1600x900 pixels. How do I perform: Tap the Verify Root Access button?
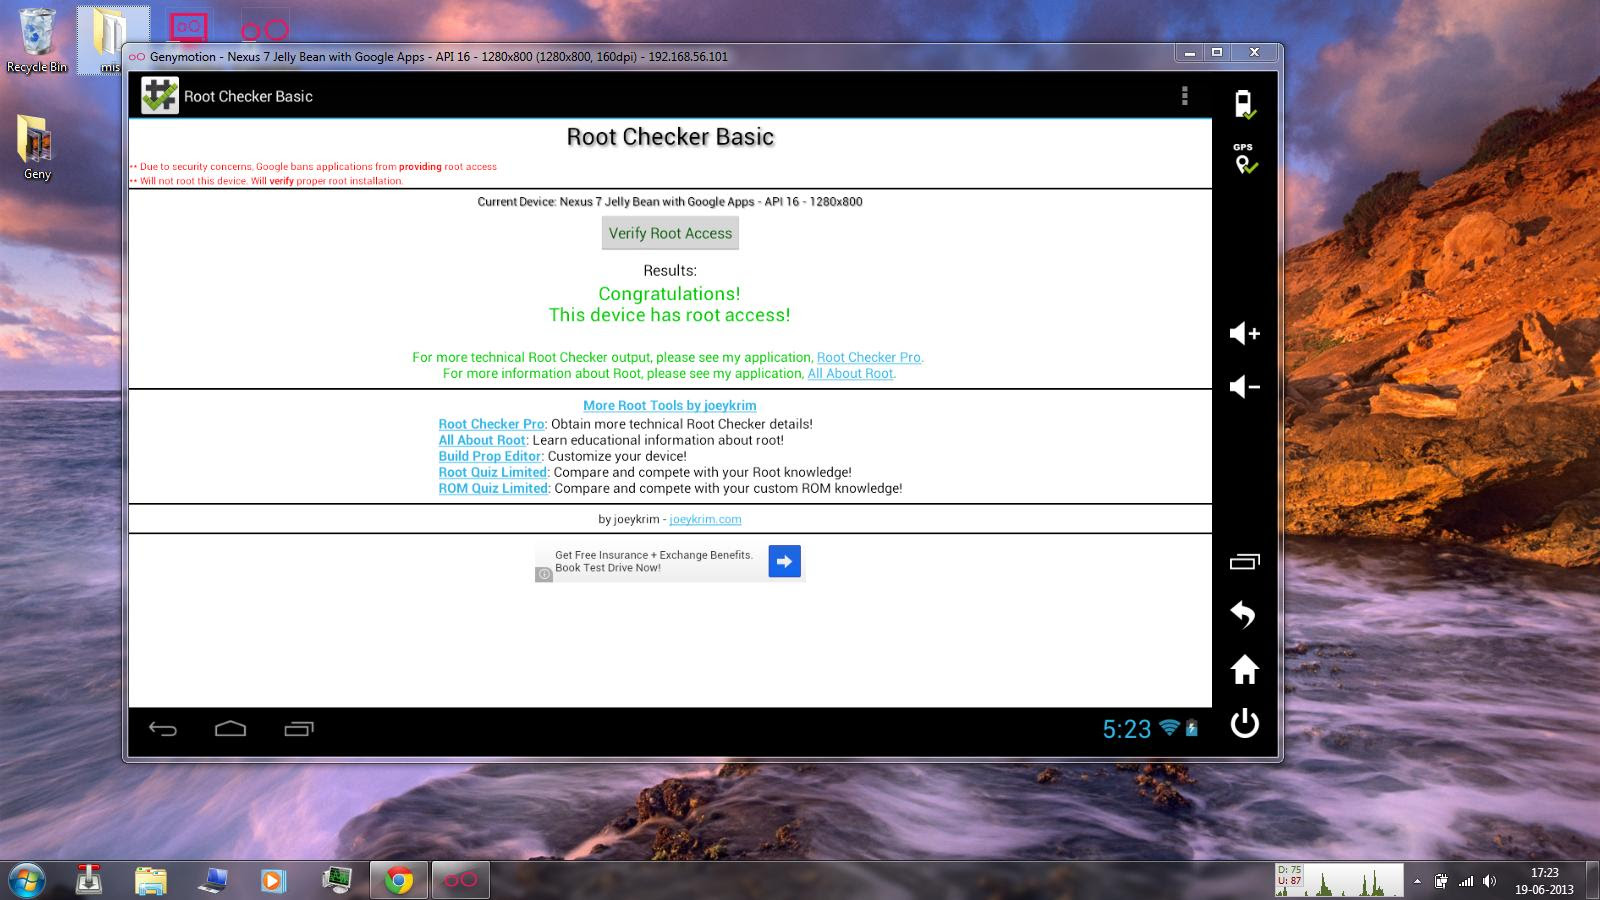[x=670, y=233]
